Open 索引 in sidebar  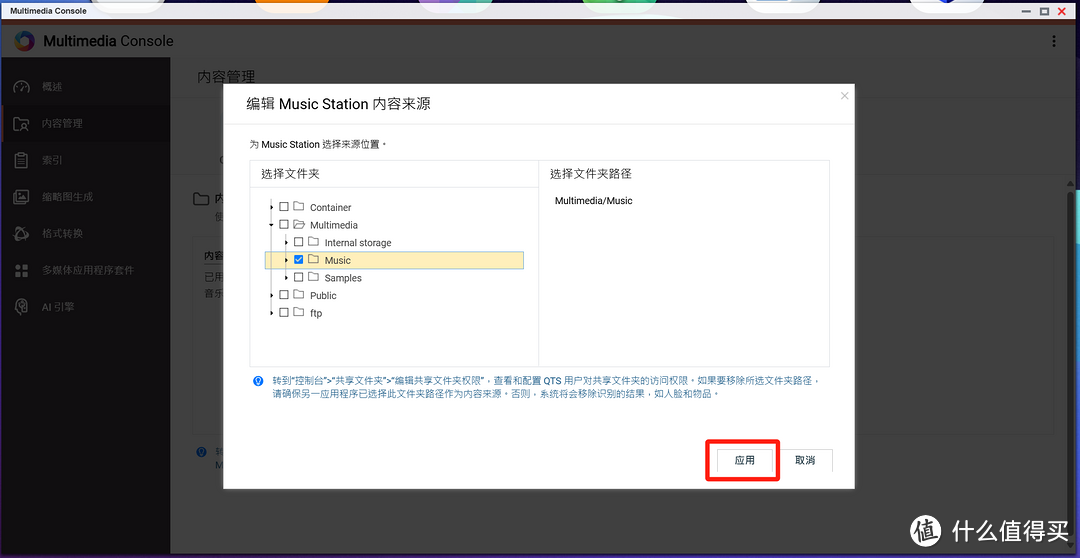85,161
